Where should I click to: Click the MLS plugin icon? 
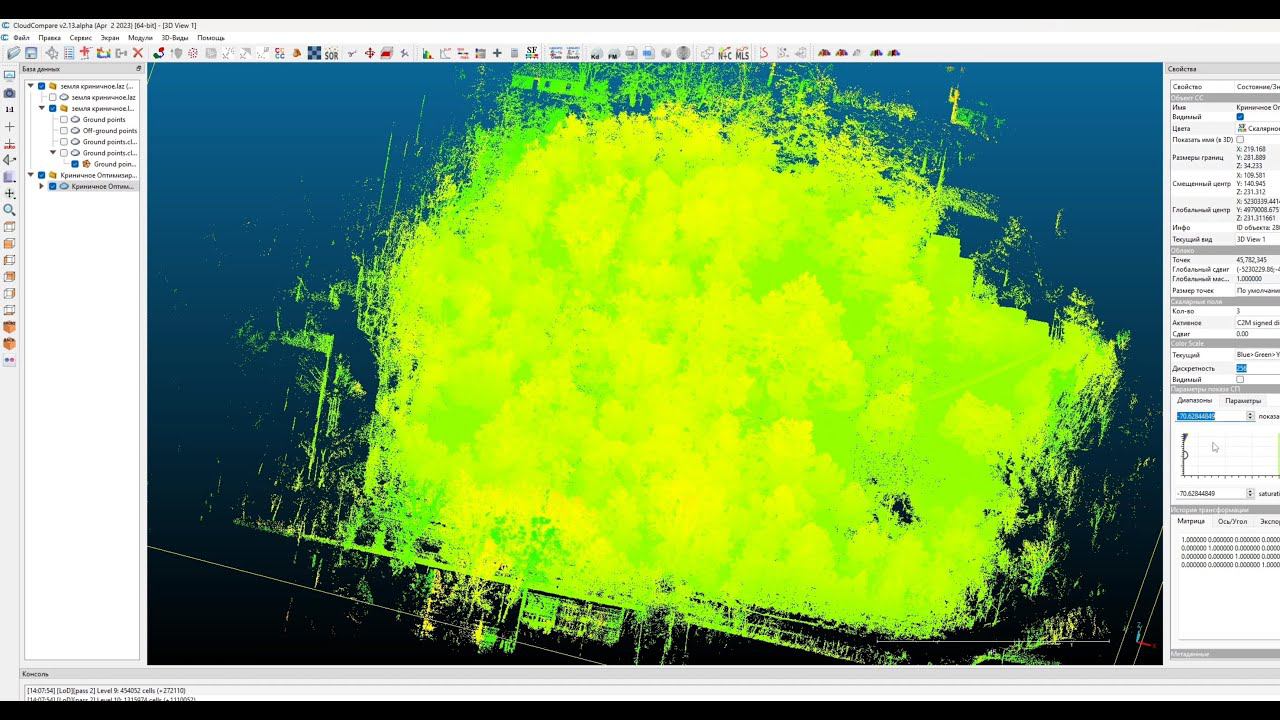coord(742,53)
